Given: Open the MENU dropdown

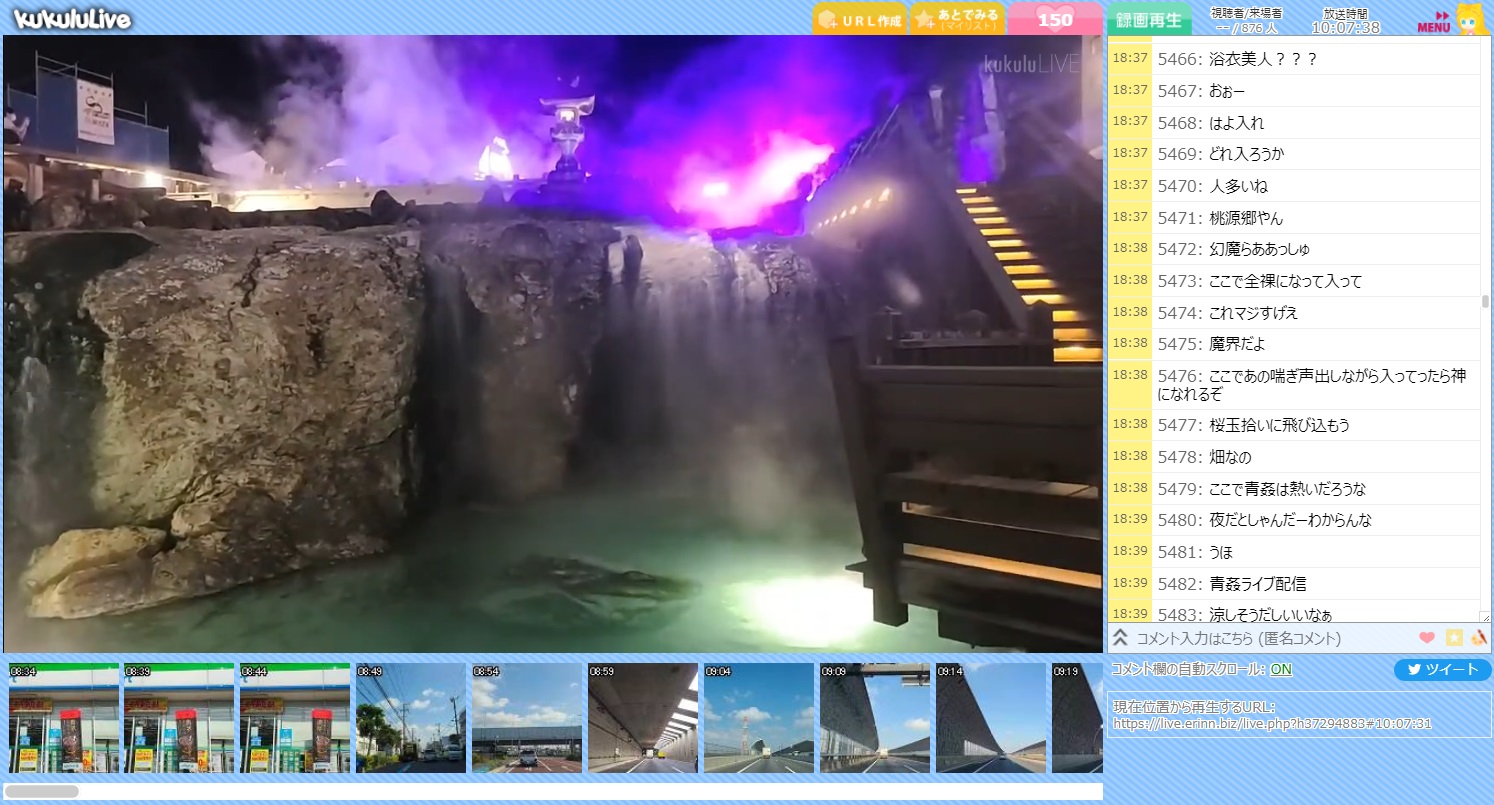Looking at the screenshot, I should coord(1433,22).
